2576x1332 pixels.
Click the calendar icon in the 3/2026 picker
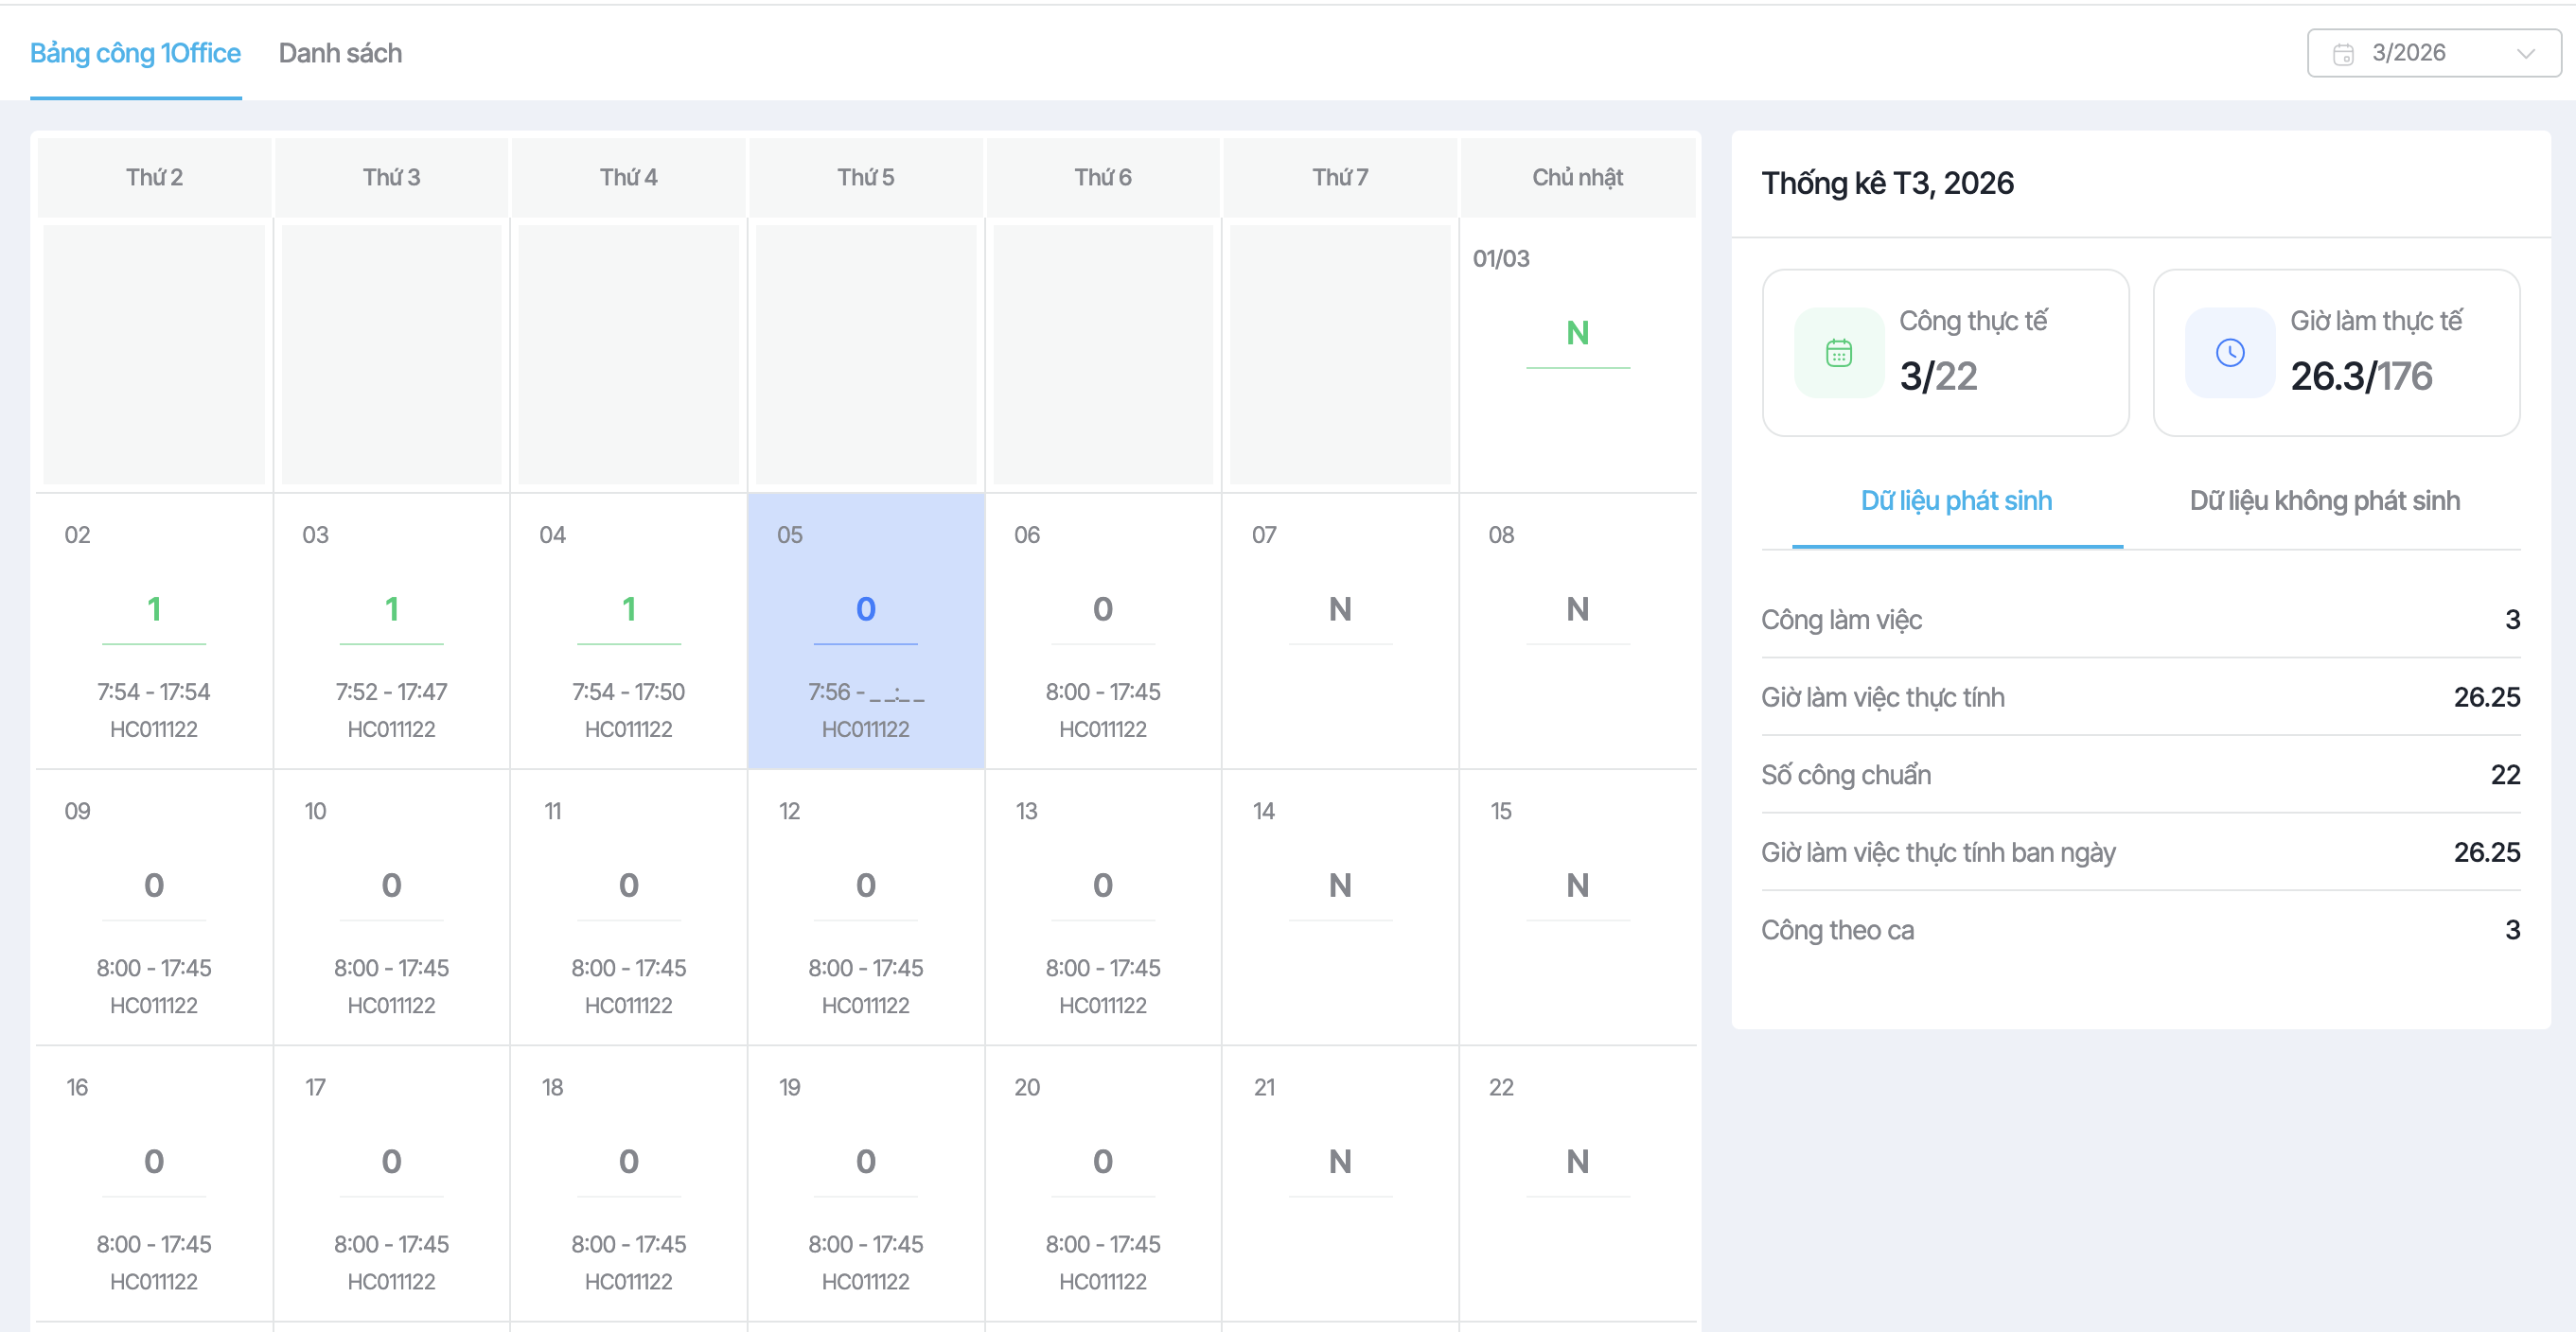[x=2343, y=54]
